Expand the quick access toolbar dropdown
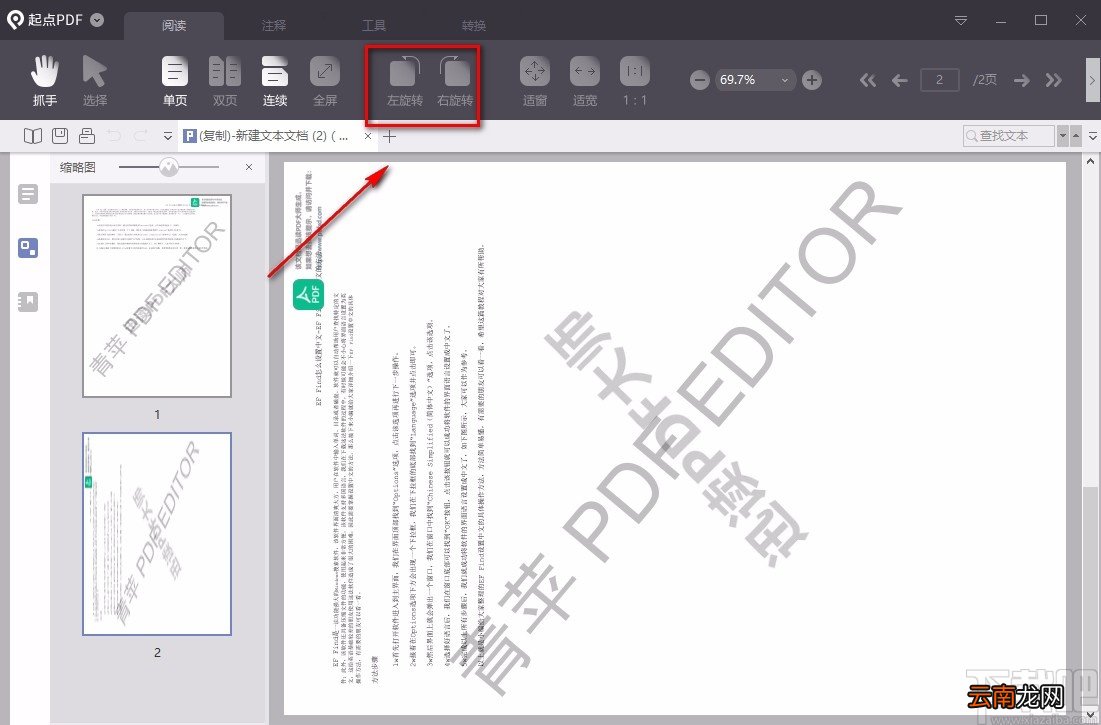Viewport: 1101px width, 725px height. pos(167,136)
